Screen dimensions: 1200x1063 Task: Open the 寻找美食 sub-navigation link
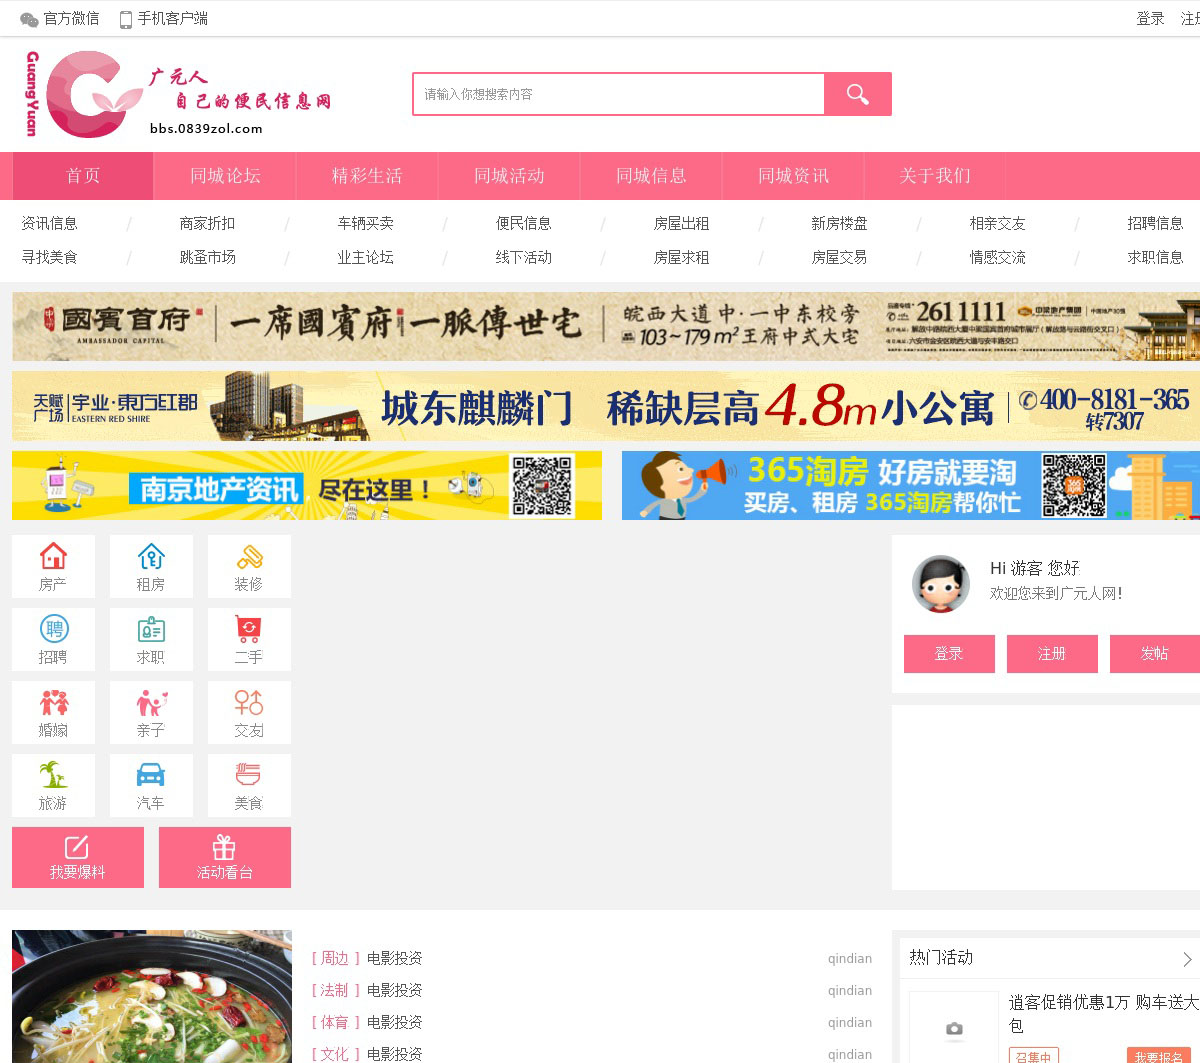point(49,257)
